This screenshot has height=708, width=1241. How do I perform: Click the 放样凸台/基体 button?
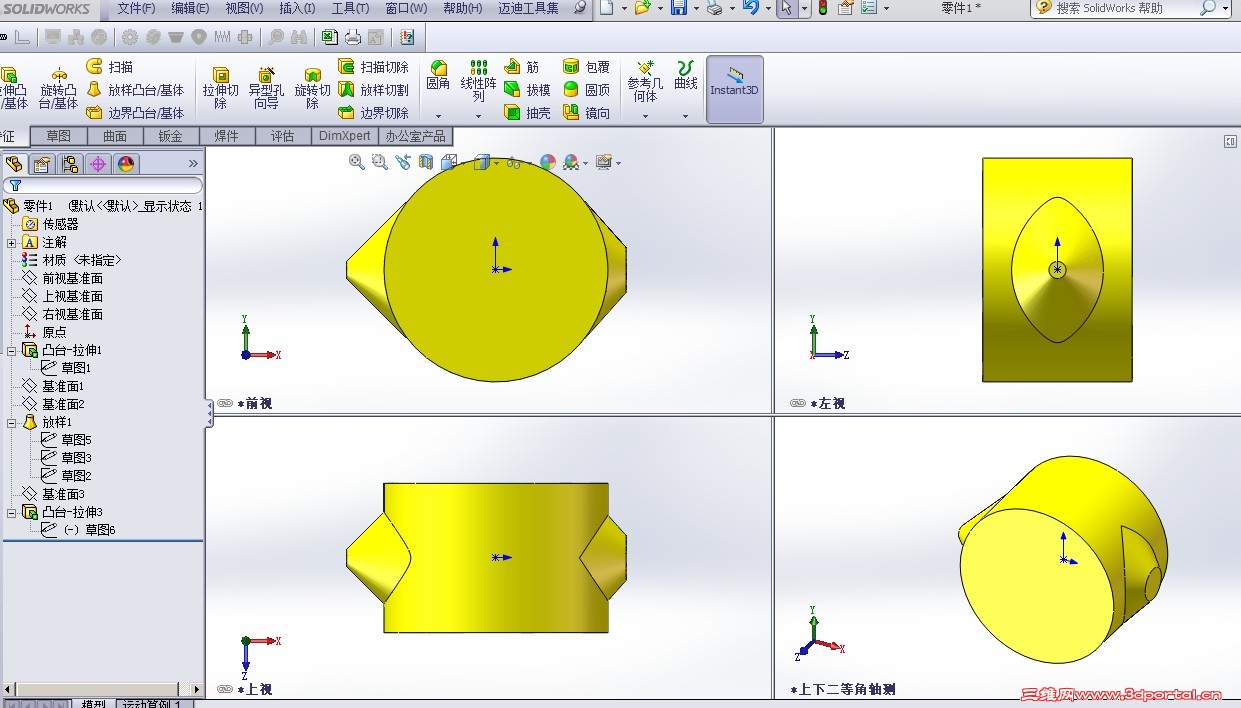[135, 90]
